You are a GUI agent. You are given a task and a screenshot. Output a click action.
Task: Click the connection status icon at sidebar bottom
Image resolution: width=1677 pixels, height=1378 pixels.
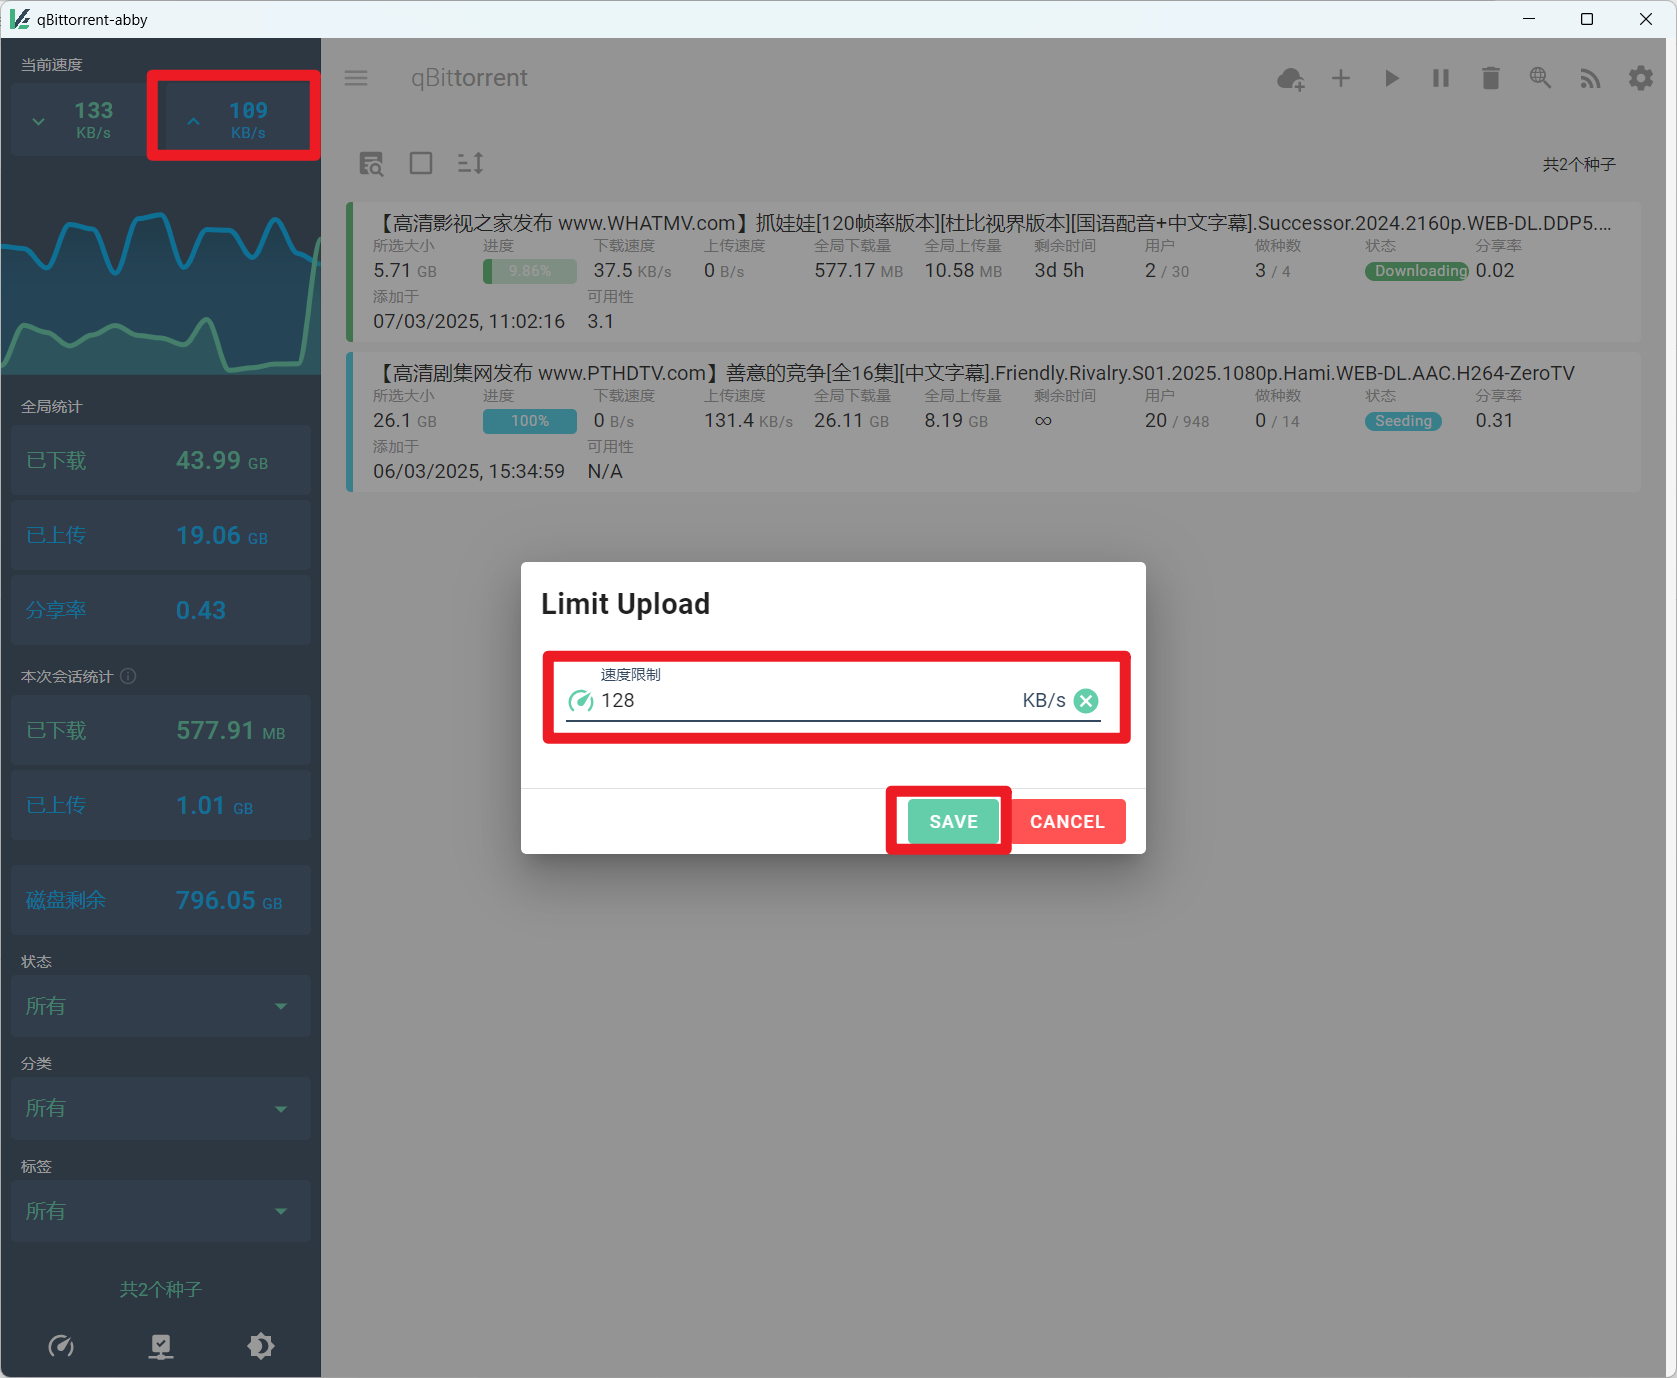tap(161, 1346)
